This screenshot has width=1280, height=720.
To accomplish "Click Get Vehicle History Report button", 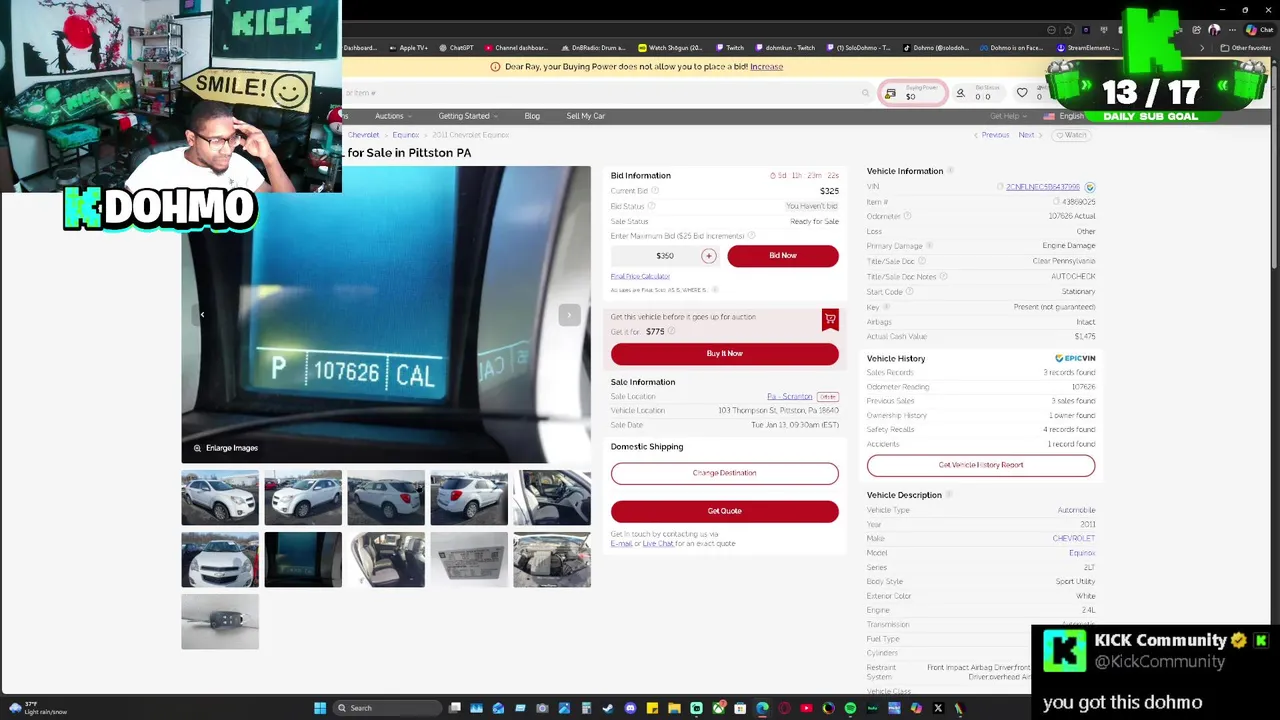I will point(981,465).
